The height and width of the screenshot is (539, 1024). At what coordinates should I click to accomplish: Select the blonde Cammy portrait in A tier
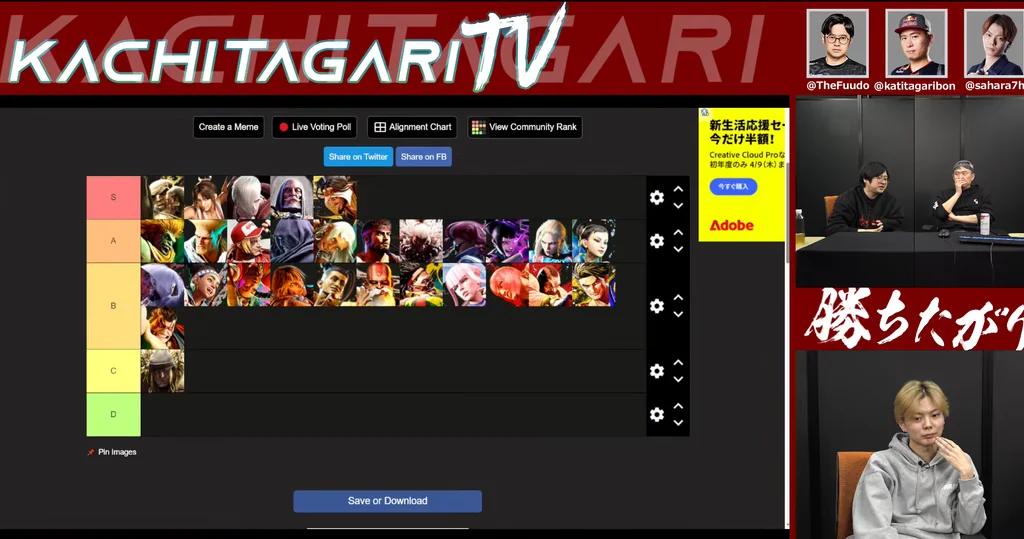point(551,241)
